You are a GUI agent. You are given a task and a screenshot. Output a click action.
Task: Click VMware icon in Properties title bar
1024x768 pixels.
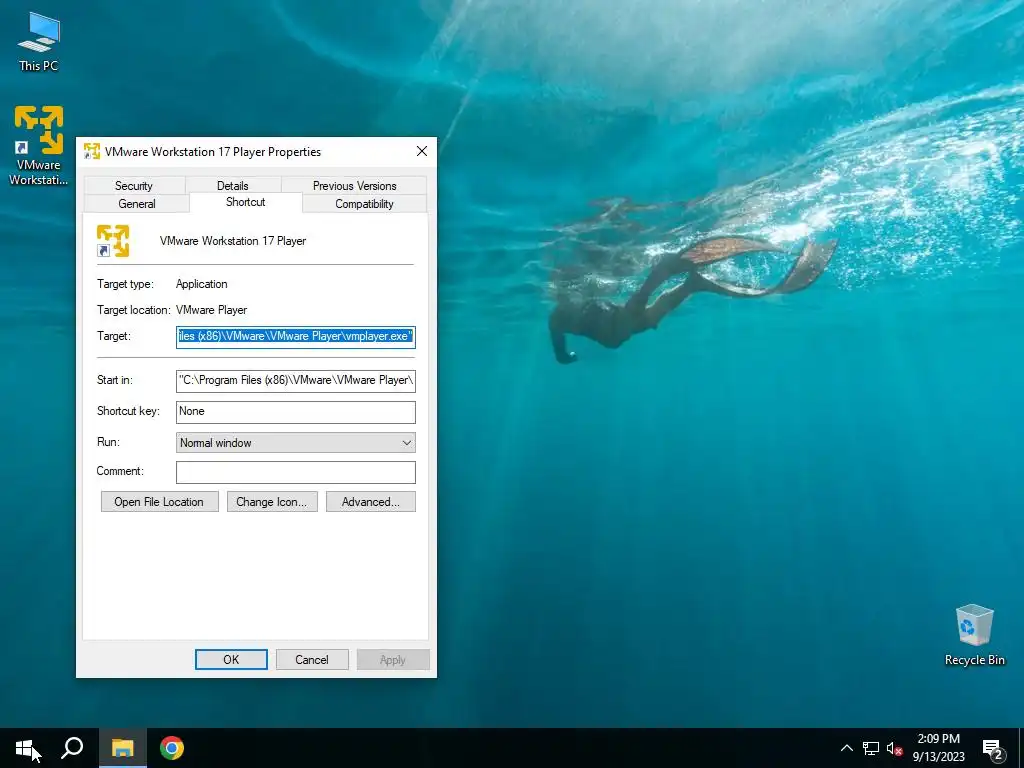click(91, 152)
